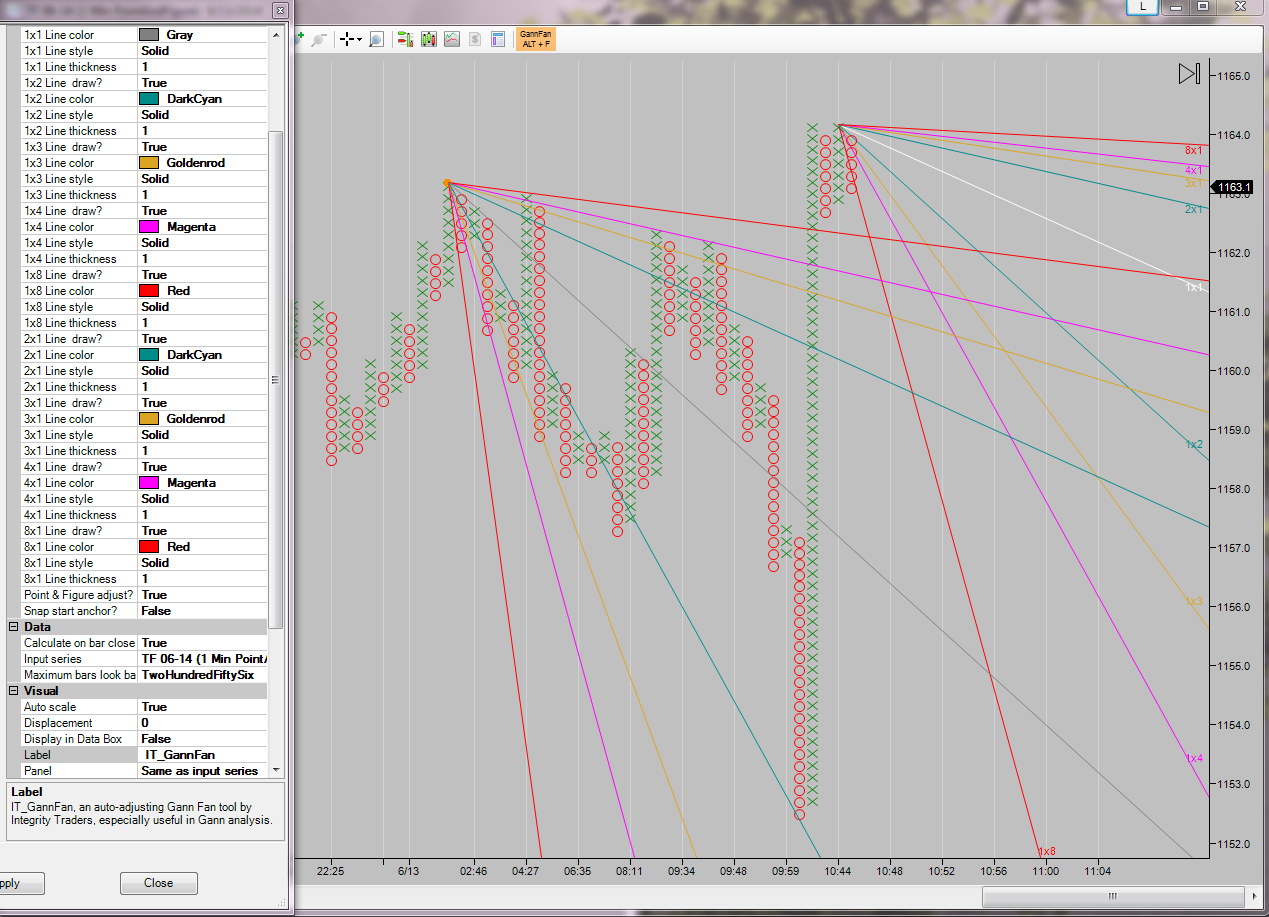This screenshot has width=1269, height=917.
Task: Click the L button in the window title bar
Action: coord(1142,6)
